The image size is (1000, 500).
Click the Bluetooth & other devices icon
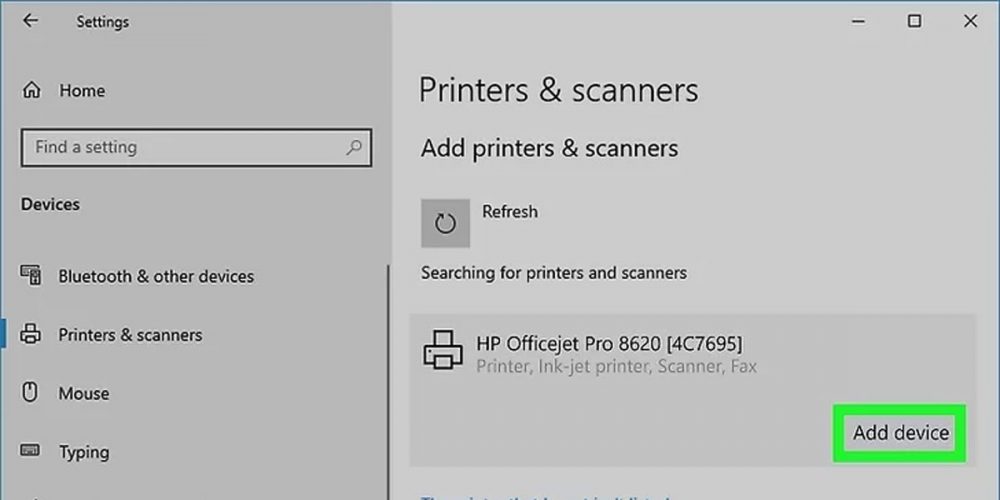(x=31, y=276)
